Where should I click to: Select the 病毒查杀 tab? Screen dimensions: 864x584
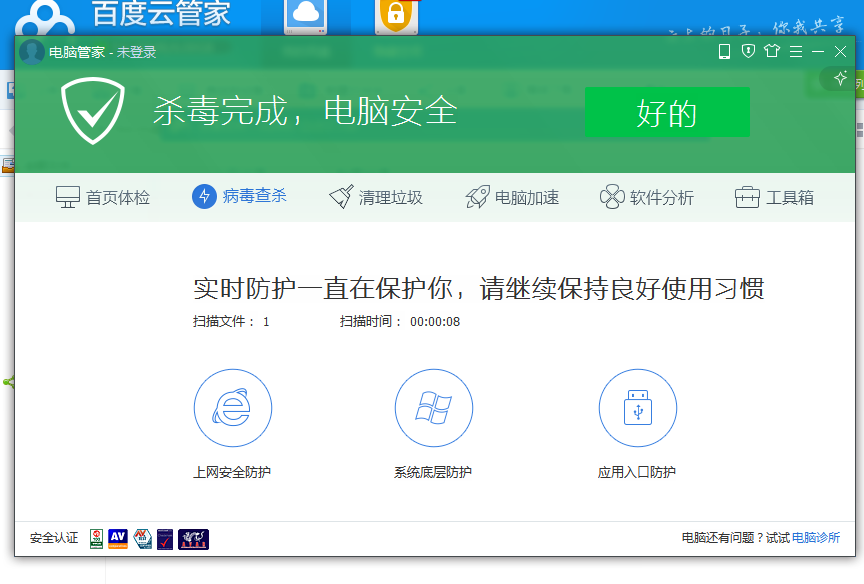240,196
